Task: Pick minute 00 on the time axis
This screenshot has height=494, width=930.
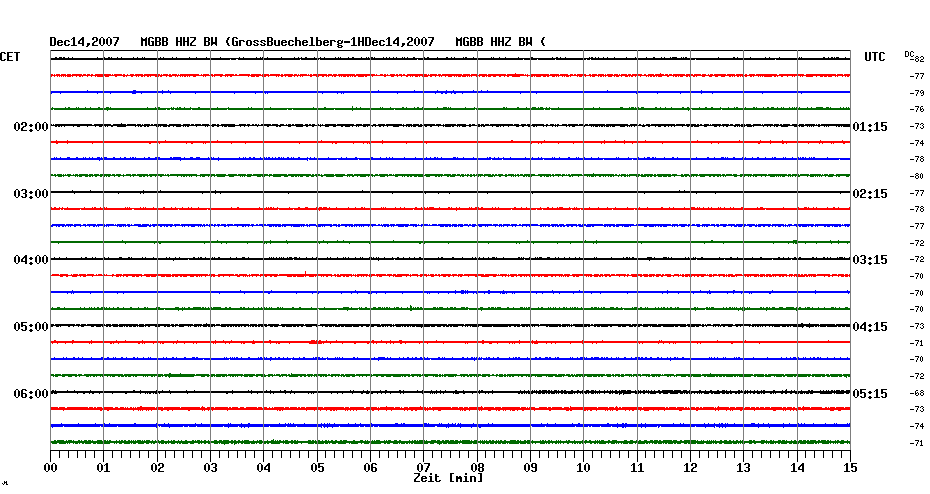Action: (50, 468)
